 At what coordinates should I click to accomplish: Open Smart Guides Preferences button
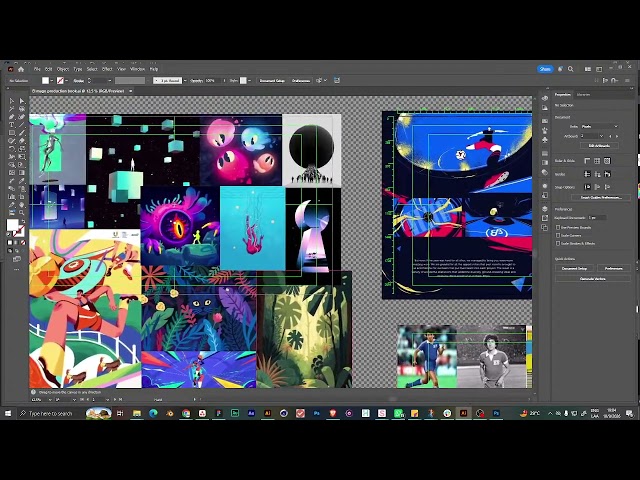(601, 198)
